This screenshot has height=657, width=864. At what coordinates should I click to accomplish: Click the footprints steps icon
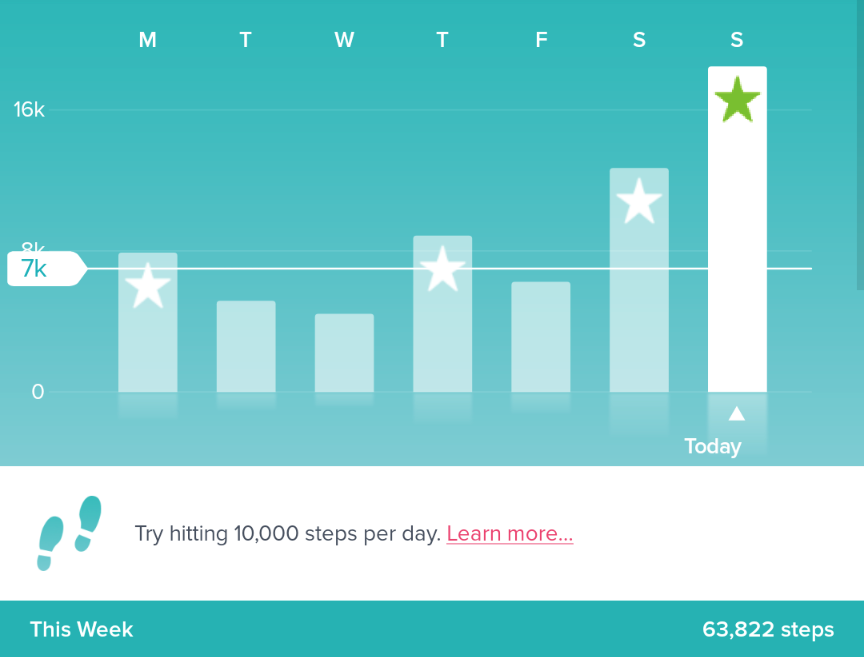tap(69, 533)
